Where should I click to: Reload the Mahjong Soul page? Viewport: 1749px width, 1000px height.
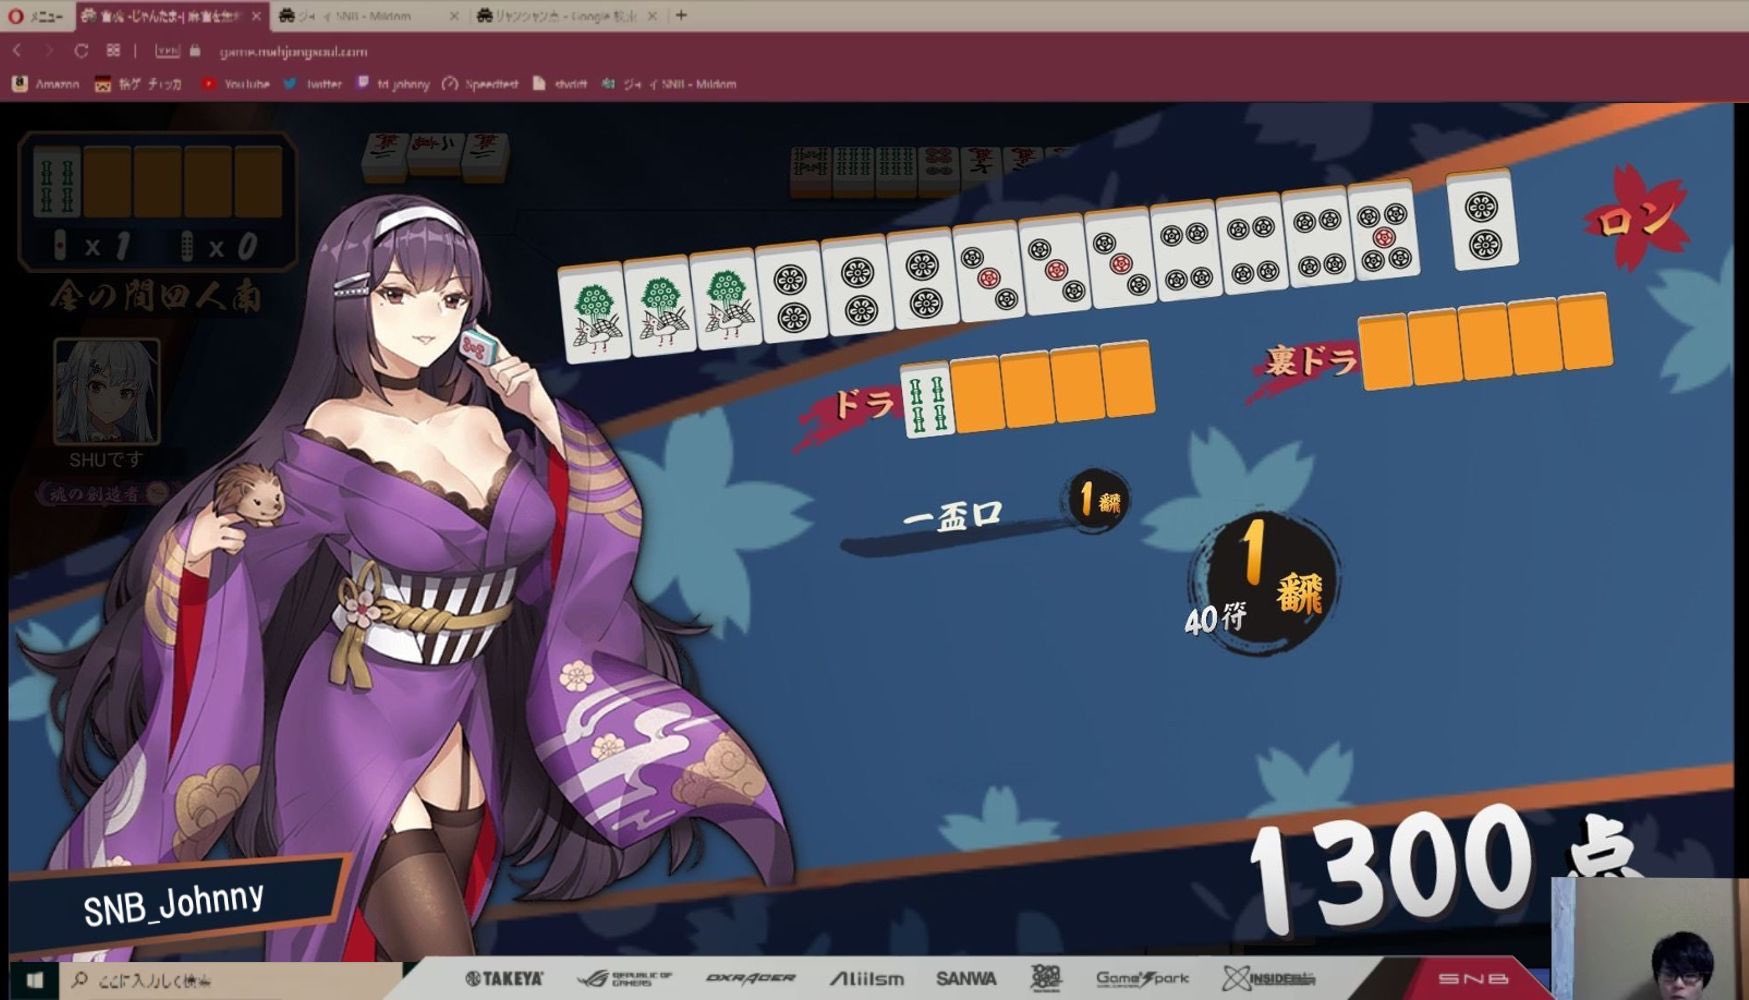point(81,51)
